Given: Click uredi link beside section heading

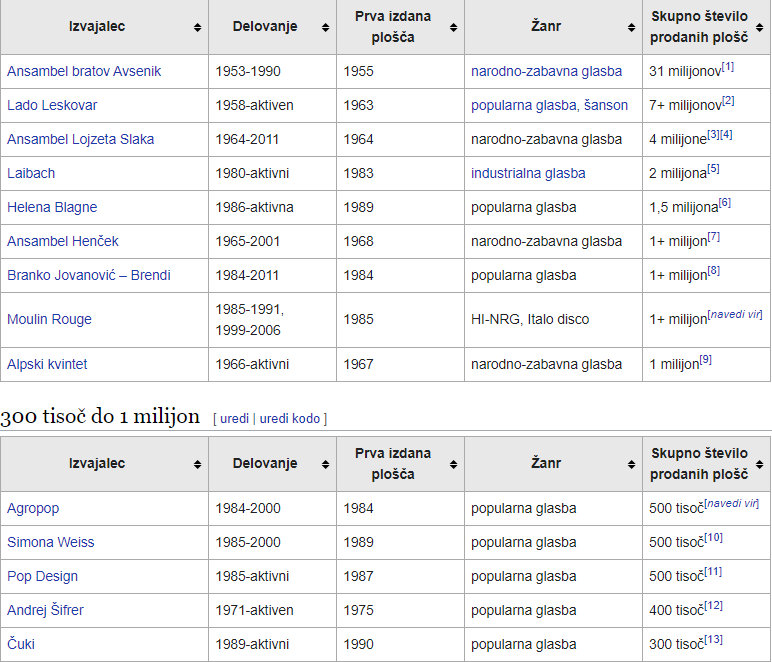Looking at the screenshot, I should pyautogui.click(x=234, y=419).
